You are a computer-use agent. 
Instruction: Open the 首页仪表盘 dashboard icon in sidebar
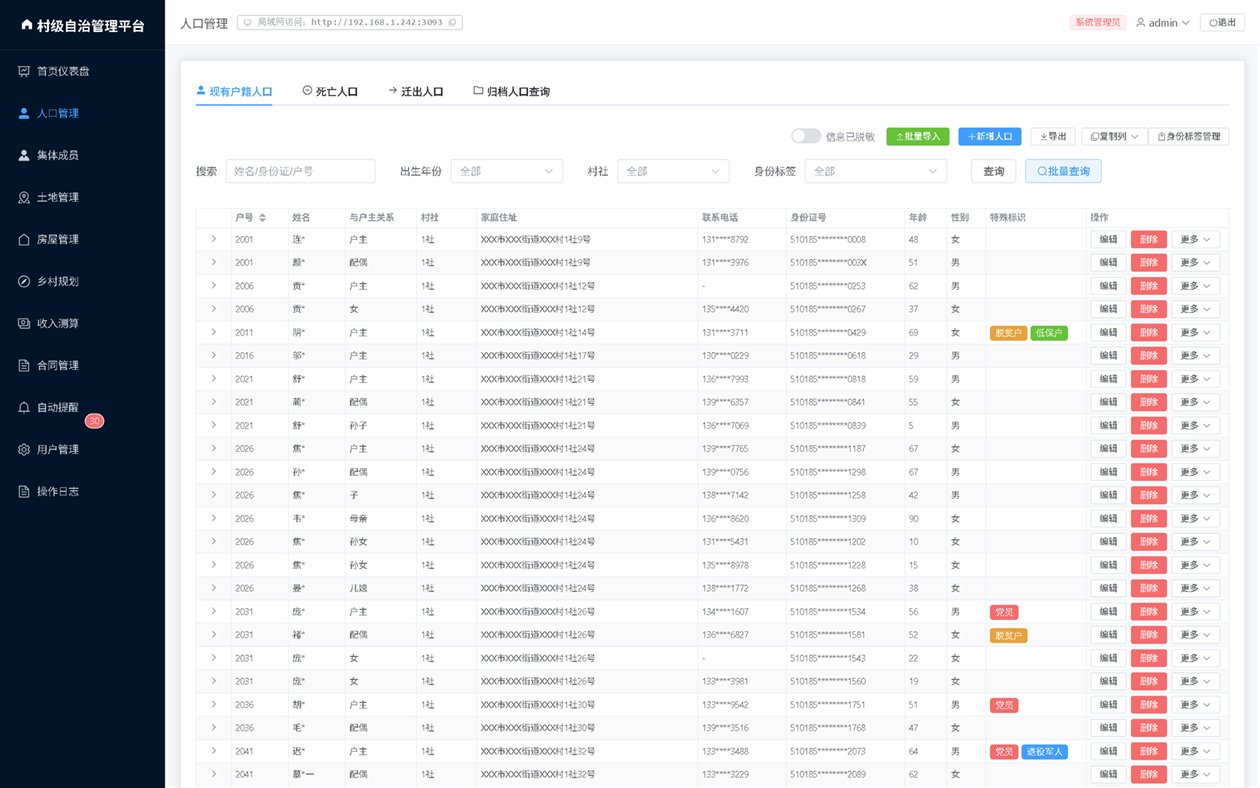click(x=24, y=71)
